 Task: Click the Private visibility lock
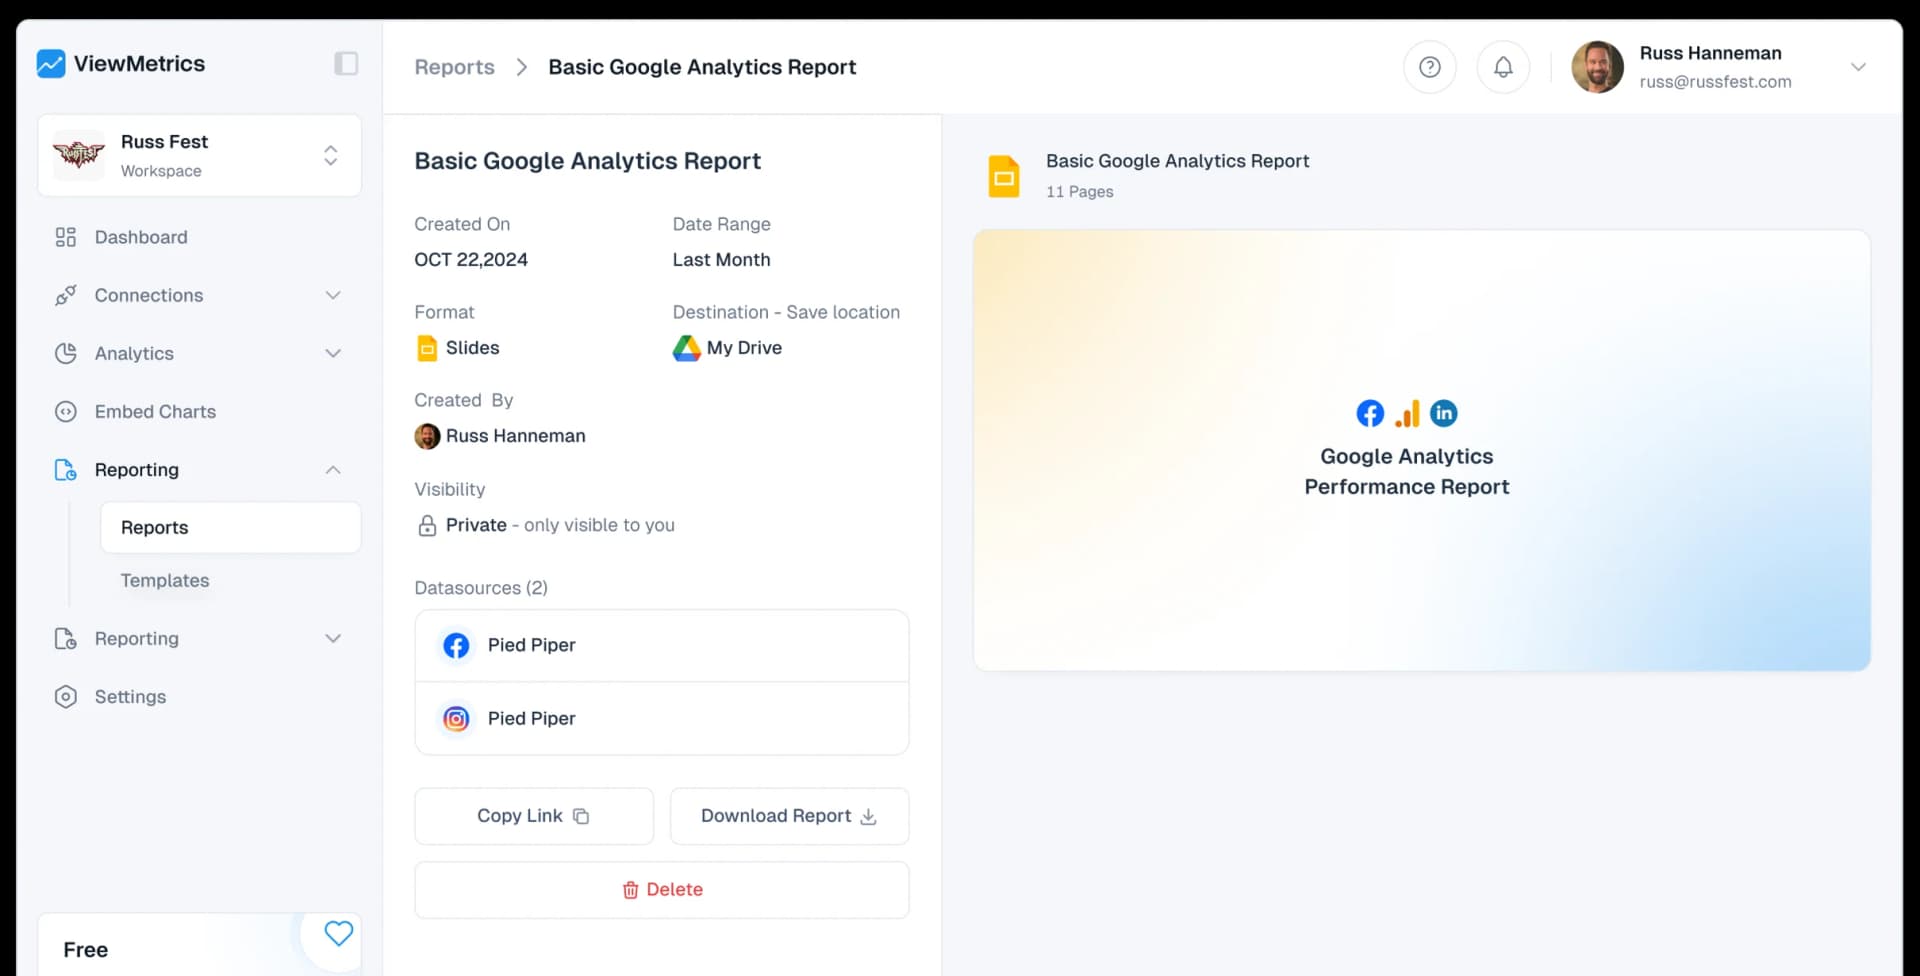427,525
